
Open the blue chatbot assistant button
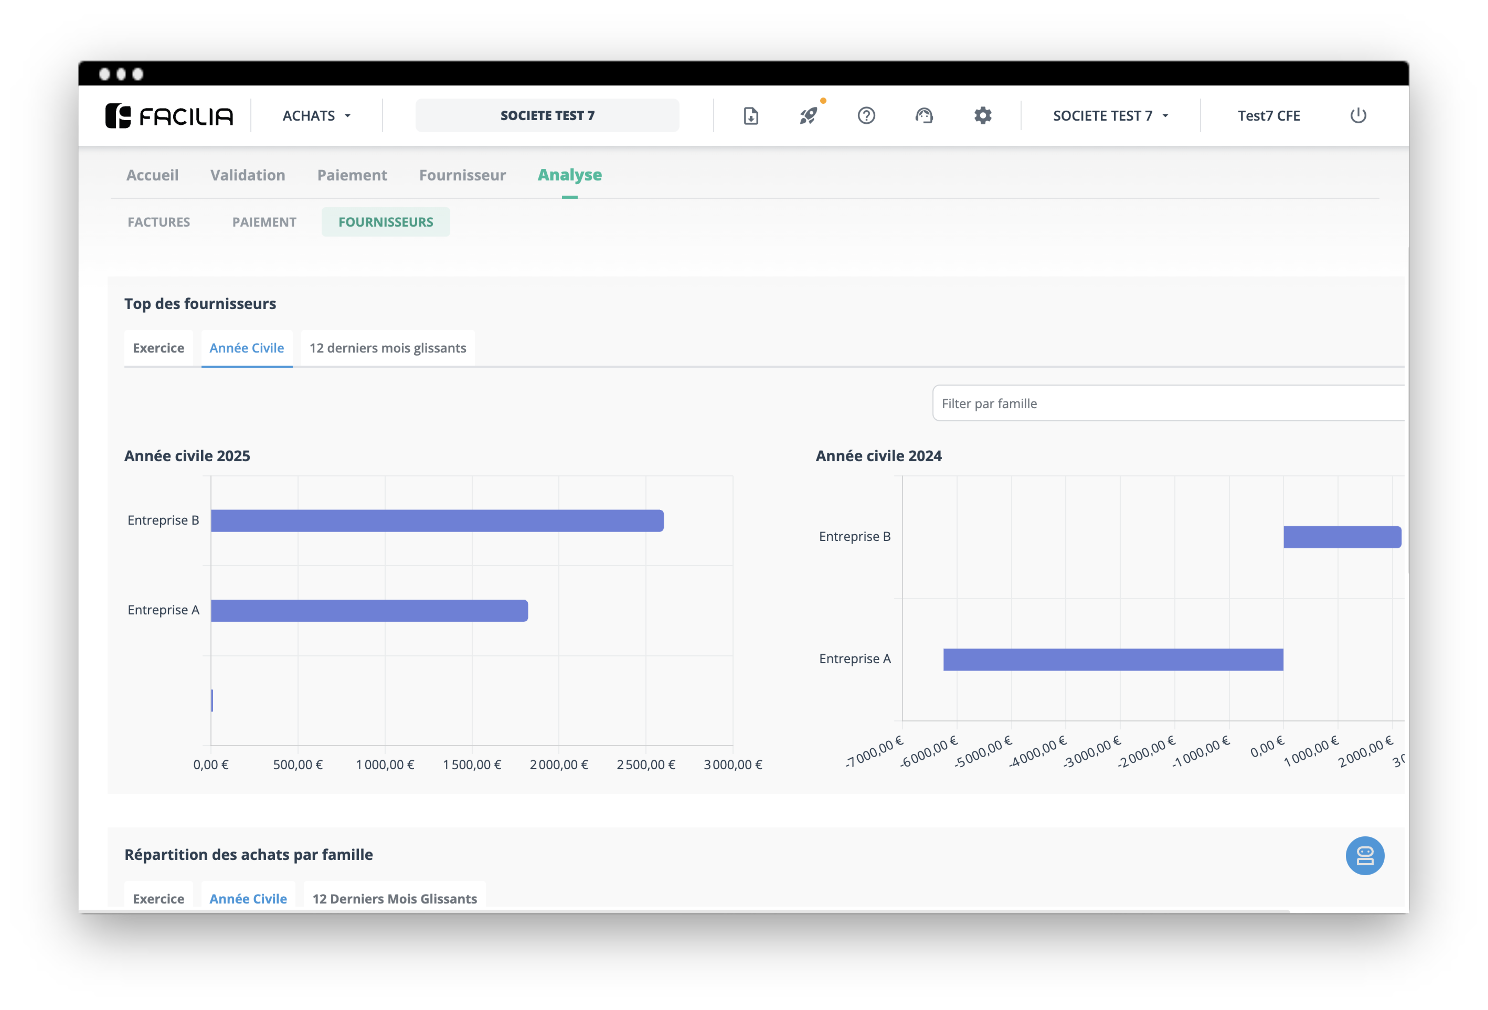coord(1364,856)
